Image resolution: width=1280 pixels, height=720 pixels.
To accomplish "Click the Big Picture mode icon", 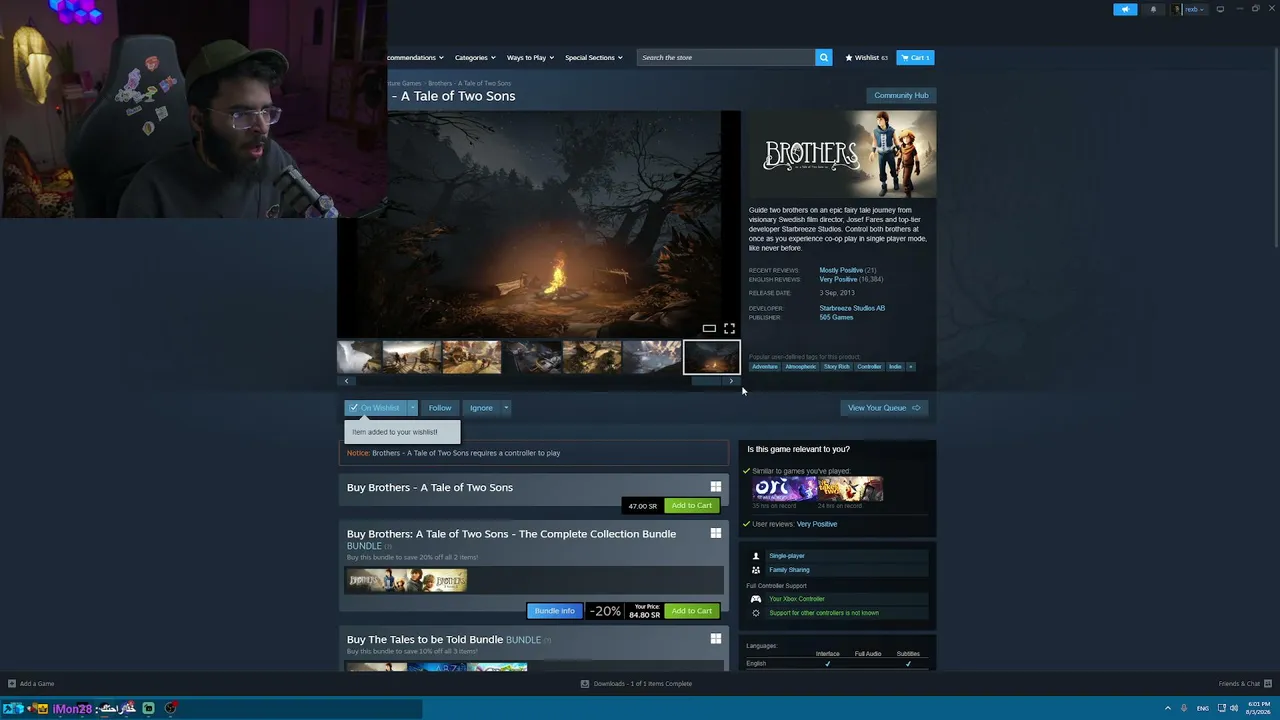I will 1220,9.
